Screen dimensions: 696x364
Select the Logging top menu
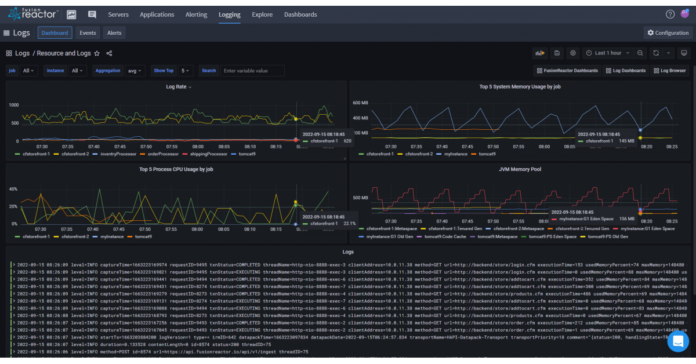[229, 15]
